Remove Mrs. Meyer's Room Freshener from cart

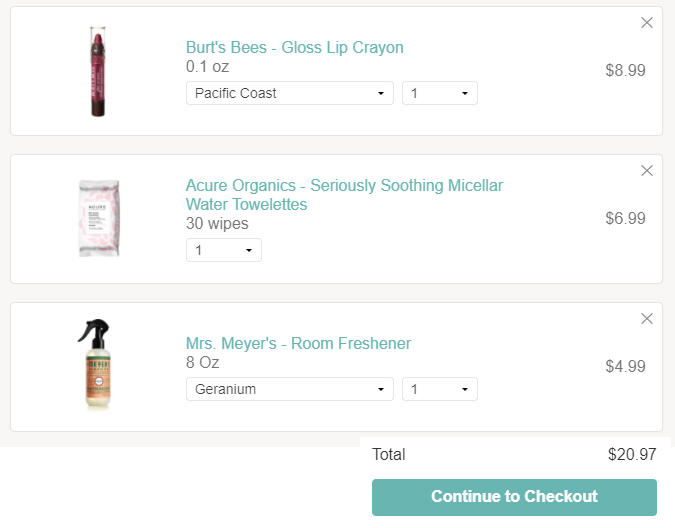click(647, 318)
